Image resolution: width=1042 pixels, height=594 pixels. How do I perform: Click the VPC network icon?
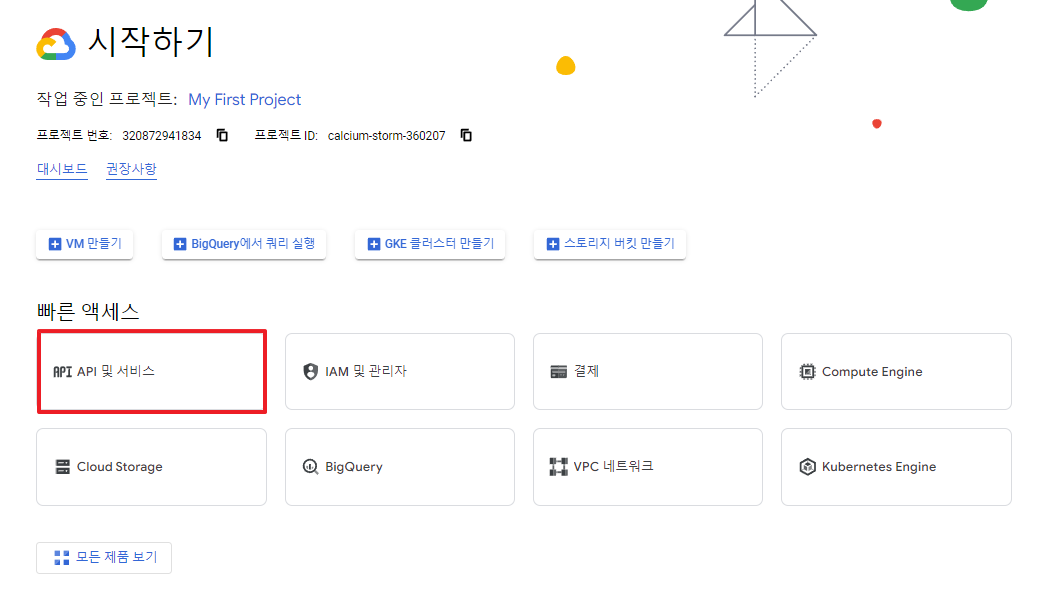point(559,467)
